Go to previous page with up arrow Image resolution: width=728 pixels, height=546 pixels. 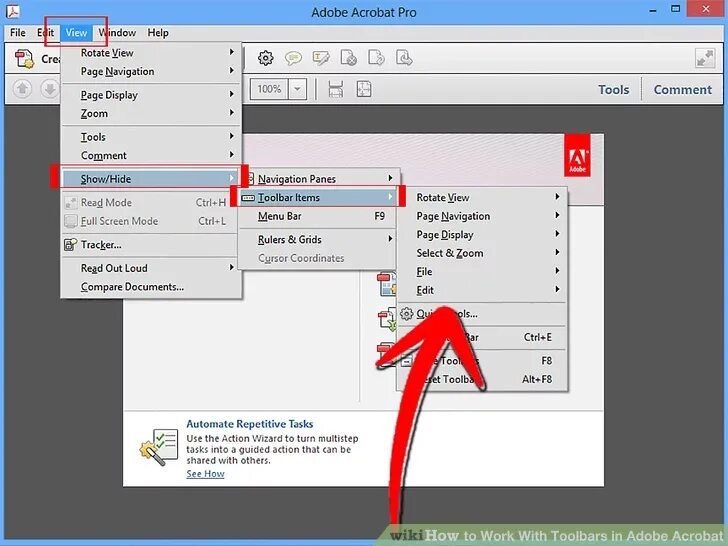(22, 89)
